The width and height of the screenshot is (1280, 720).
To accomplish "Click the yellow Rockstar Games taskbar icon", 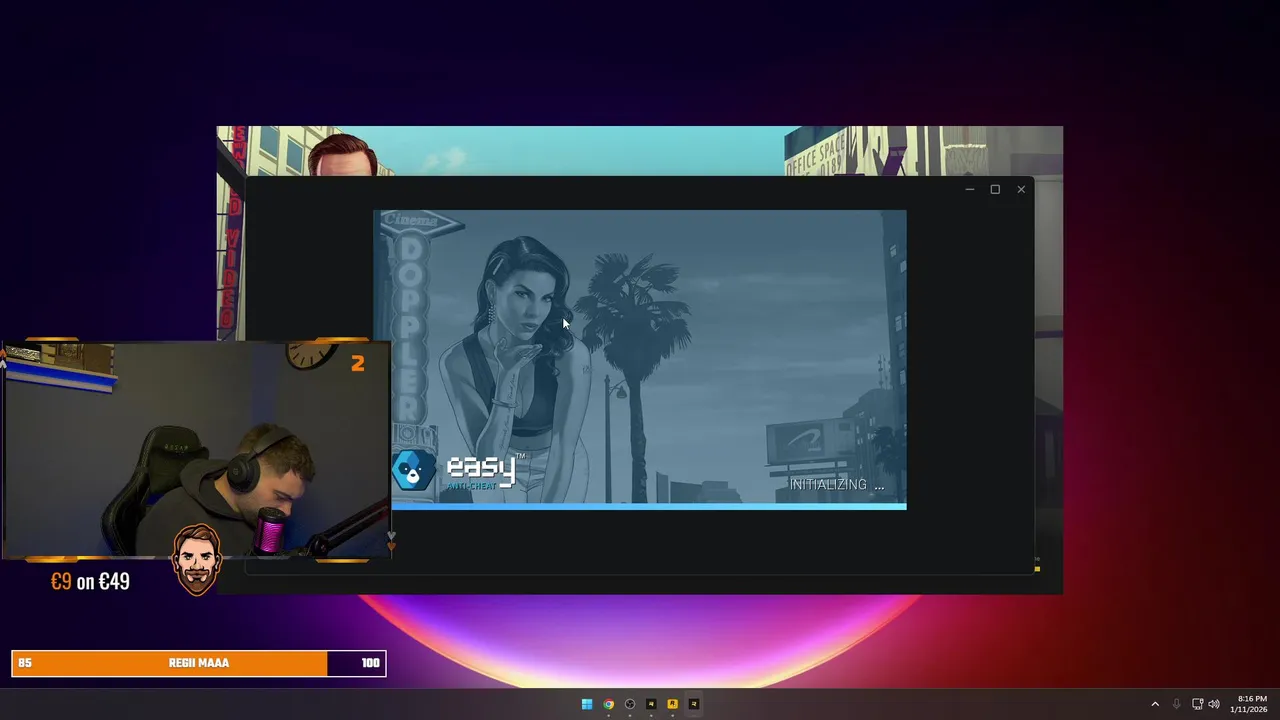I will tap(672, 704).
